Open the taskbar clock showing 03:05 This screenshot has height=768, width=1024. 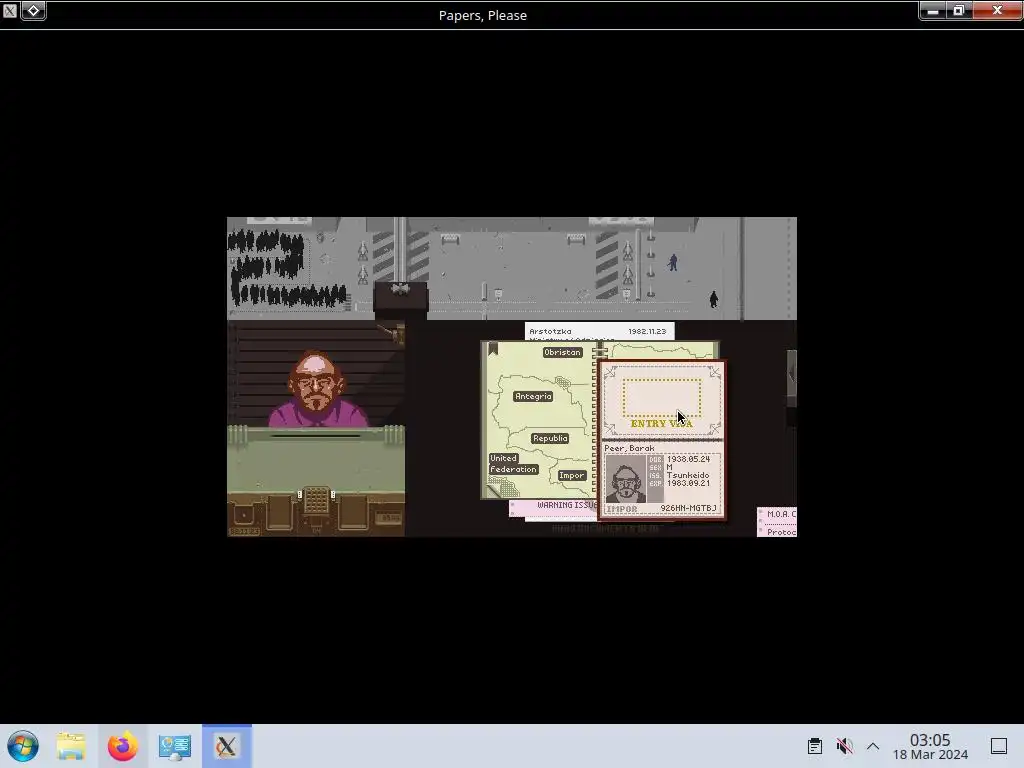[x=930, y=746]
